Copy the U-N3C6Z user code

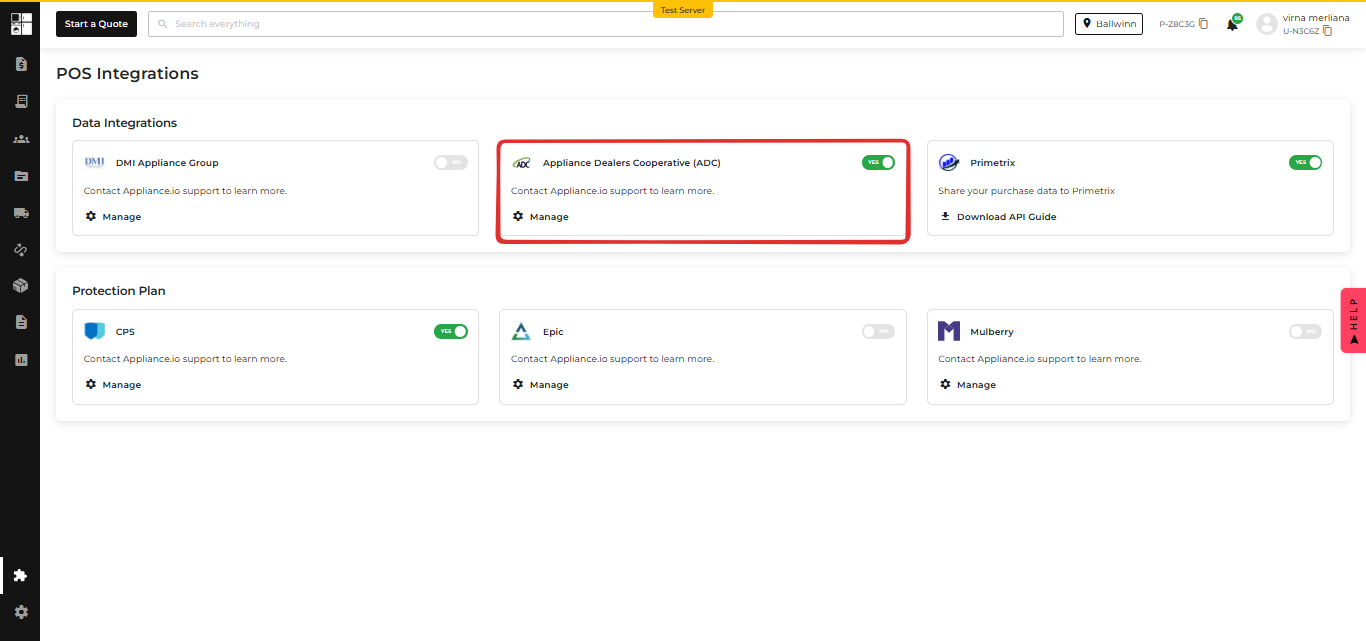(1327, 30)
